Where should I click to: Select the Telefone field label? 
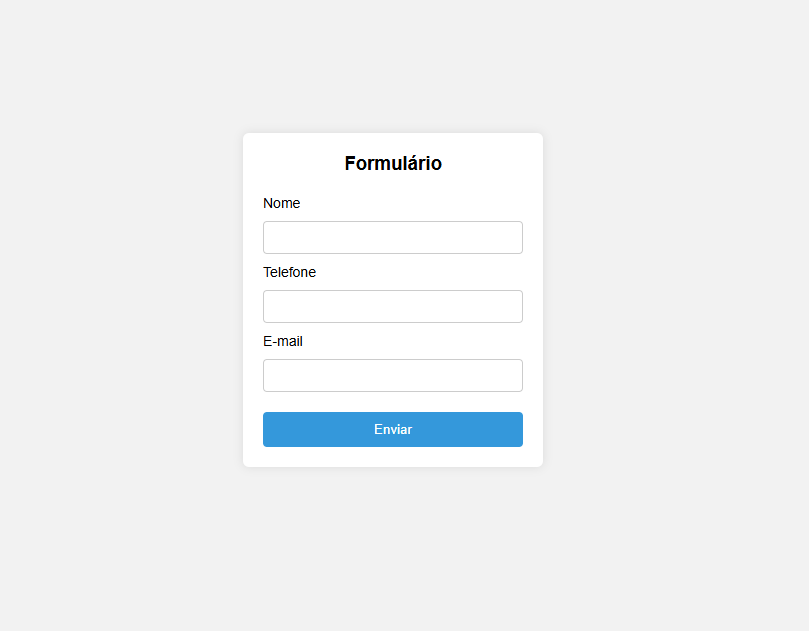289,272
